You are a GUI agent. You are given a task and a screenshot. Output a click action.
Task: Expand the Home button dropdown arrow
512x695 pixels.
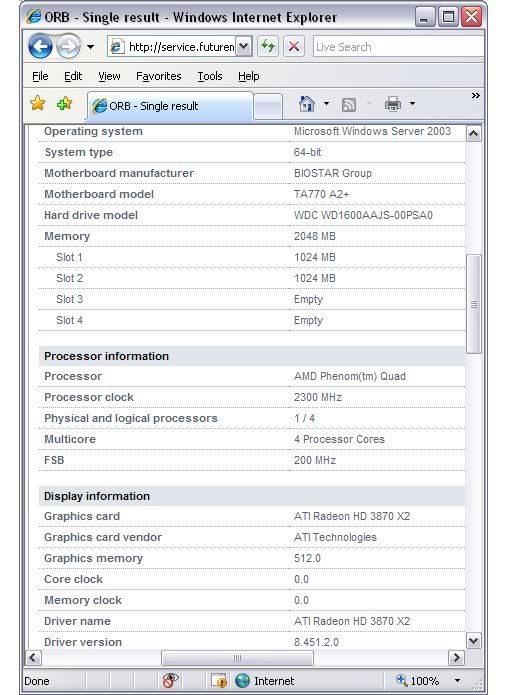(326, 104)
